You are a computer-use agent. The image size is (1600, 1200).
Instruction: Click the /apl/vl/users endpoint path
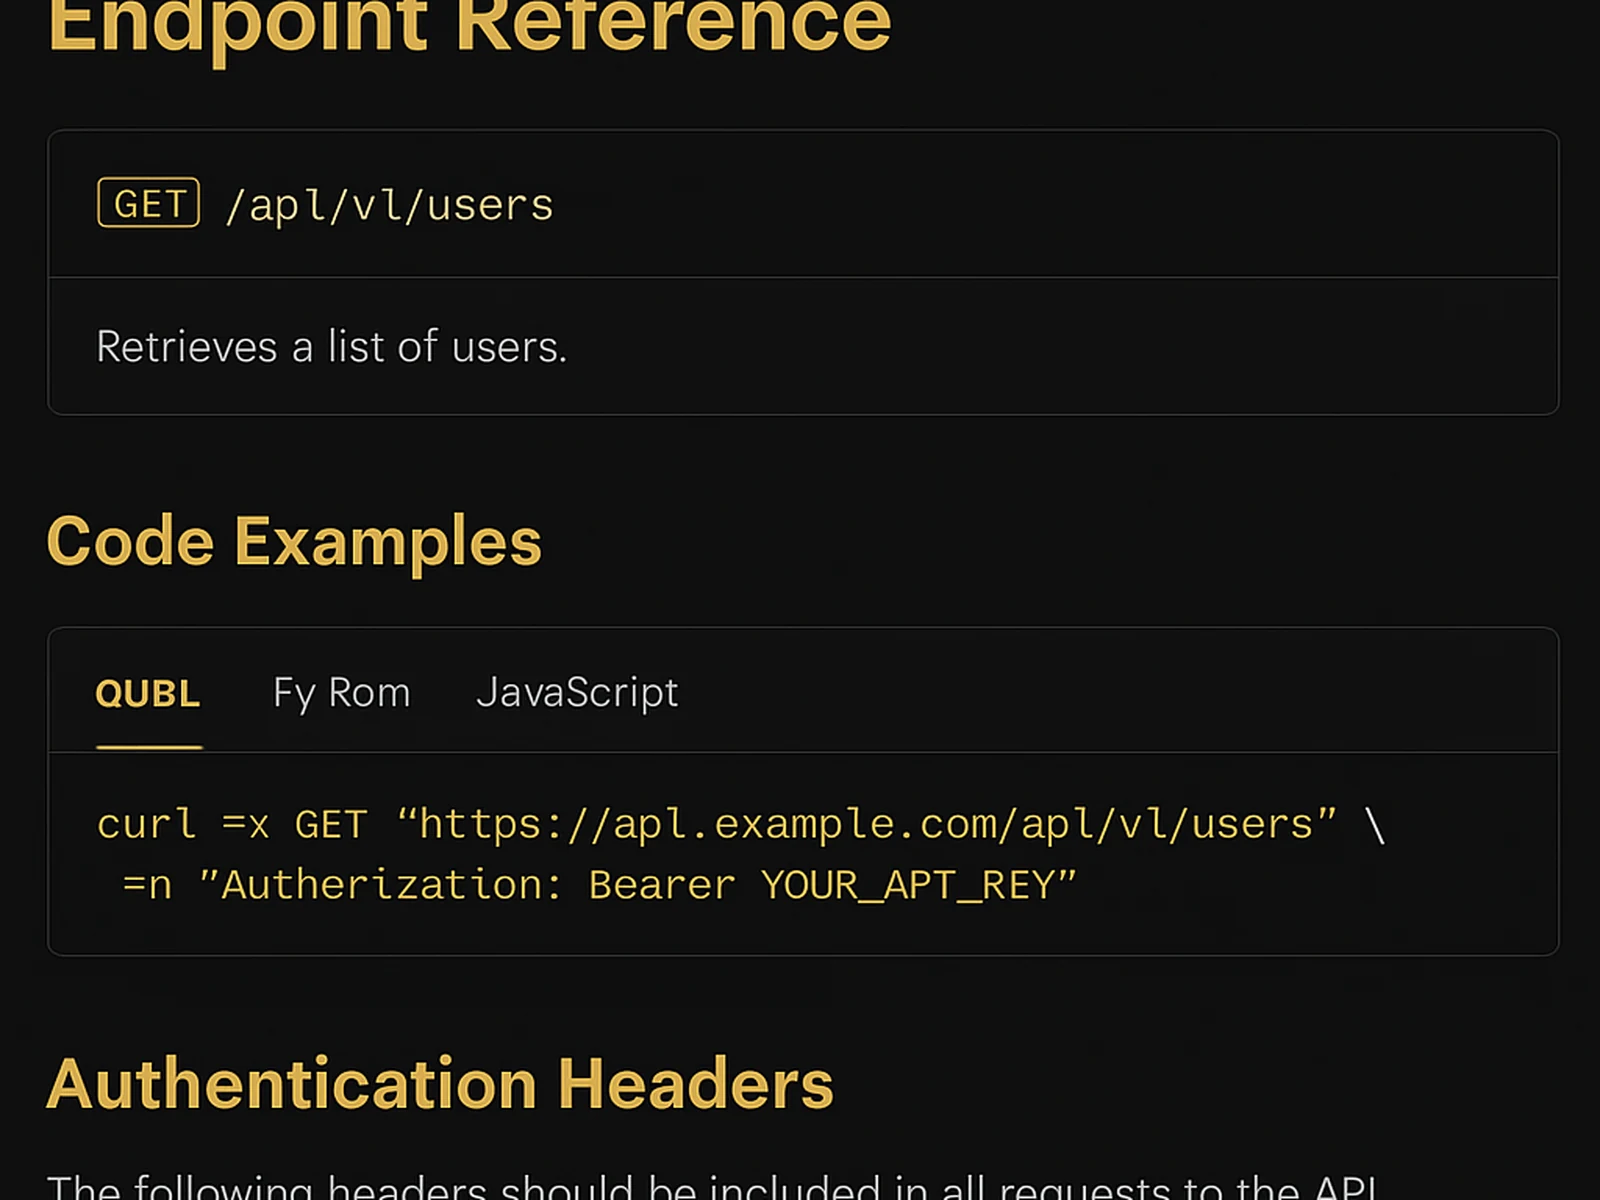point(390,204)
